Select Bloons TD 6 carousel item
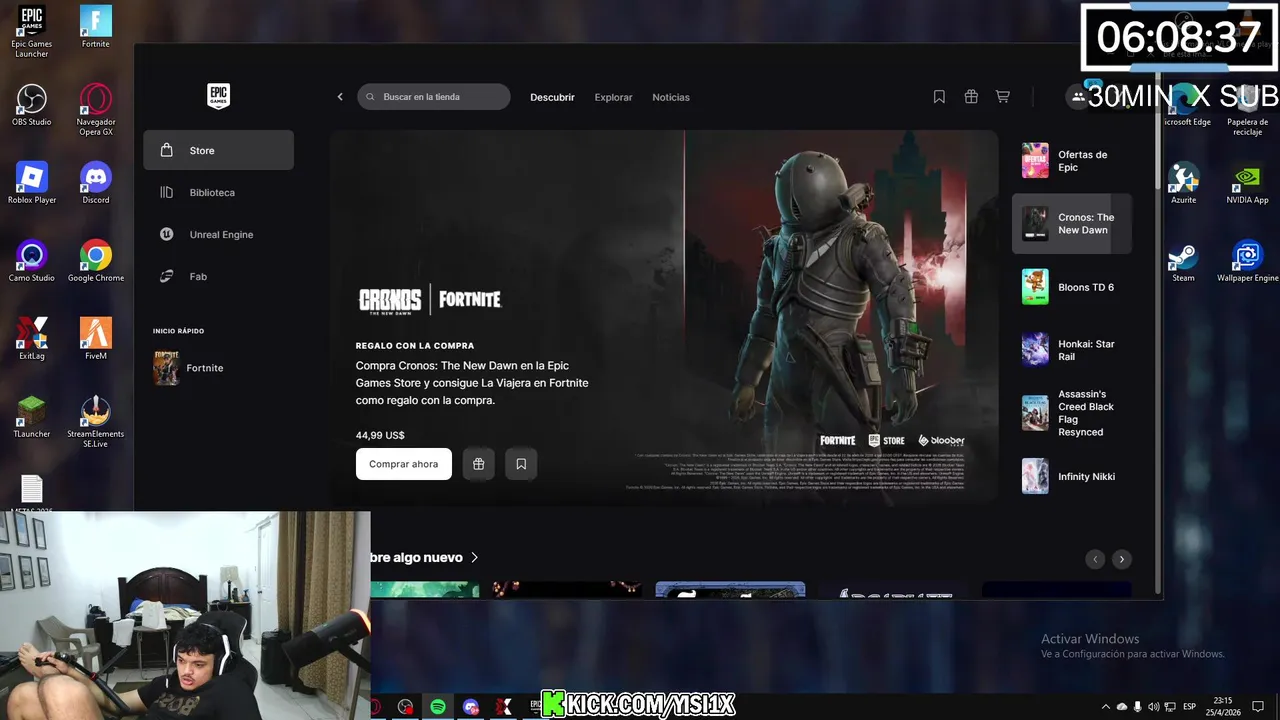 (1072, 287)
